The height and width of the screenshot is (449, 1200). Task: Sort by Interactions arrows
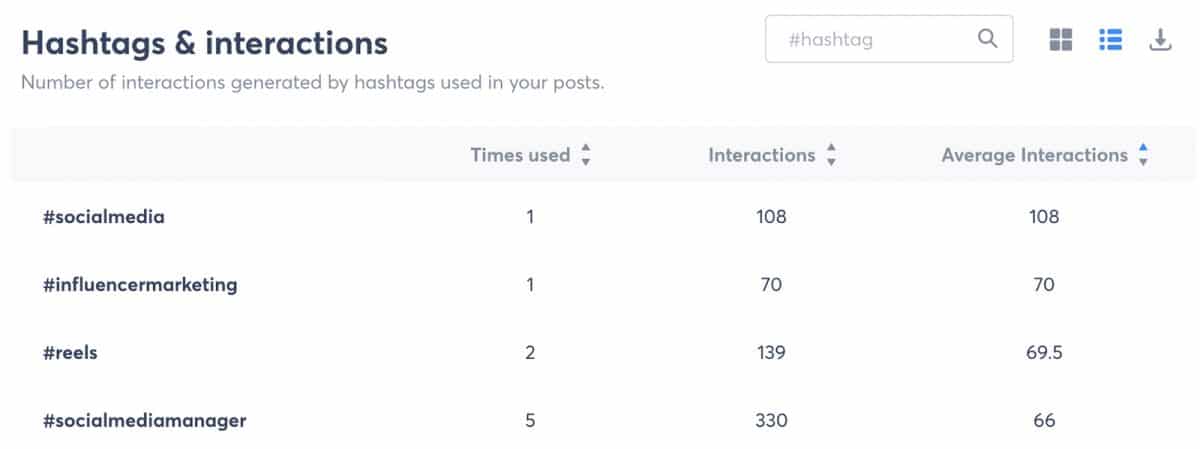831,155
